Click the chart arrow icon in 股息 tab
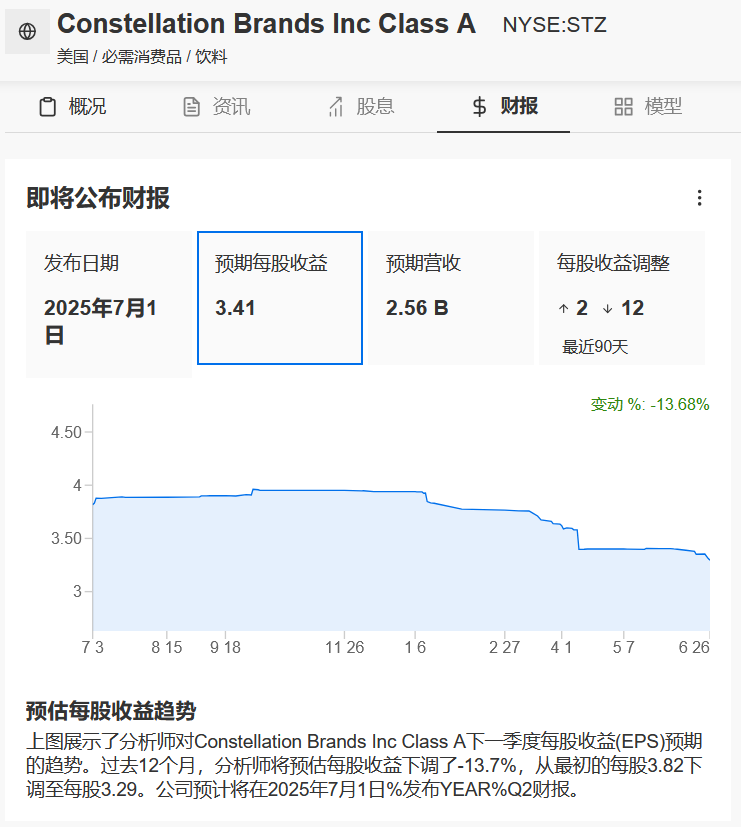Screen dimensions: 741x827 pos(335,107)
